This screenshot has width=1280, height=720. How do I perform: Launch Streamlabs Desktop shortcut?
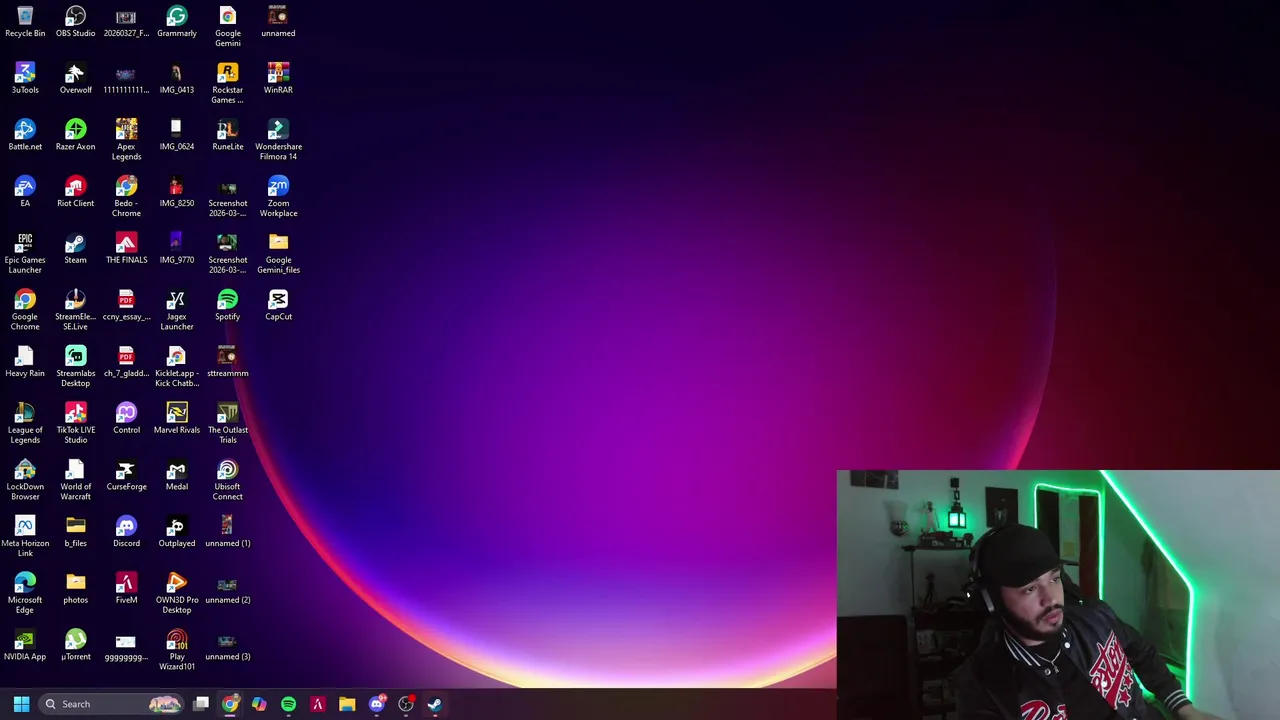coord(75,367)
